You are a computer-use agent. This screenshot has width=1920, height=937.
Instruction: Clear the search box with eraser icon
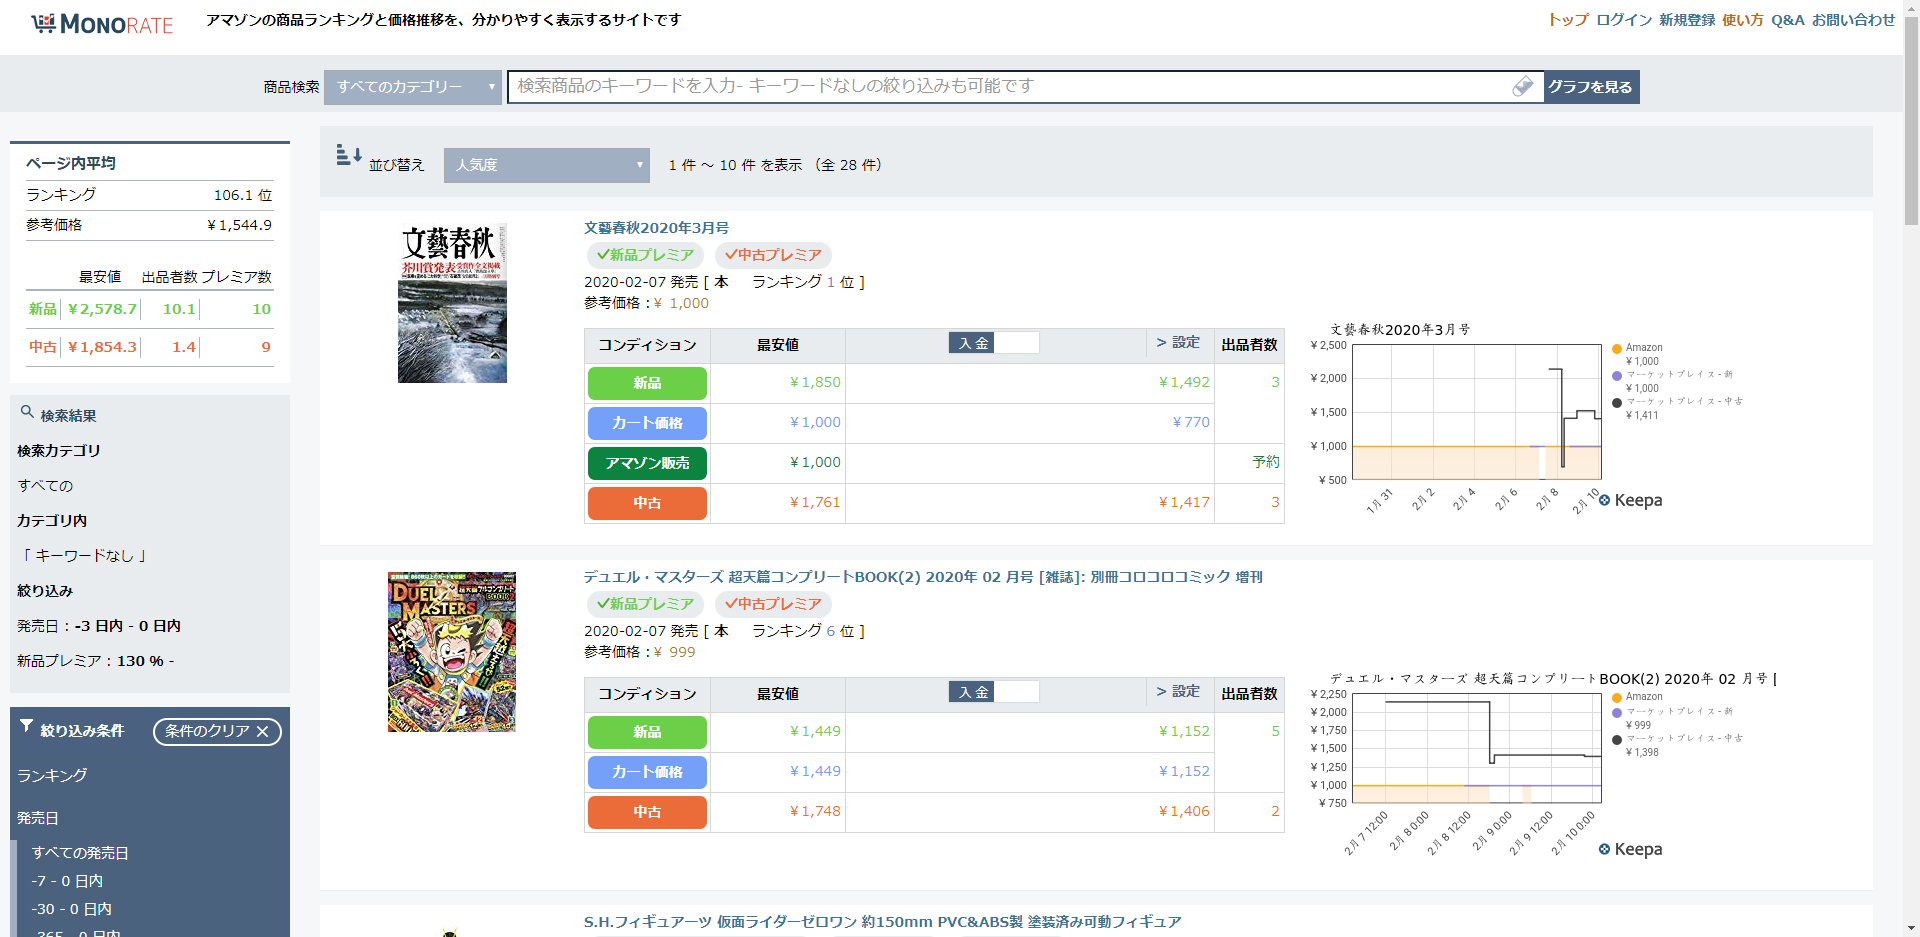tap(1523, 87)
